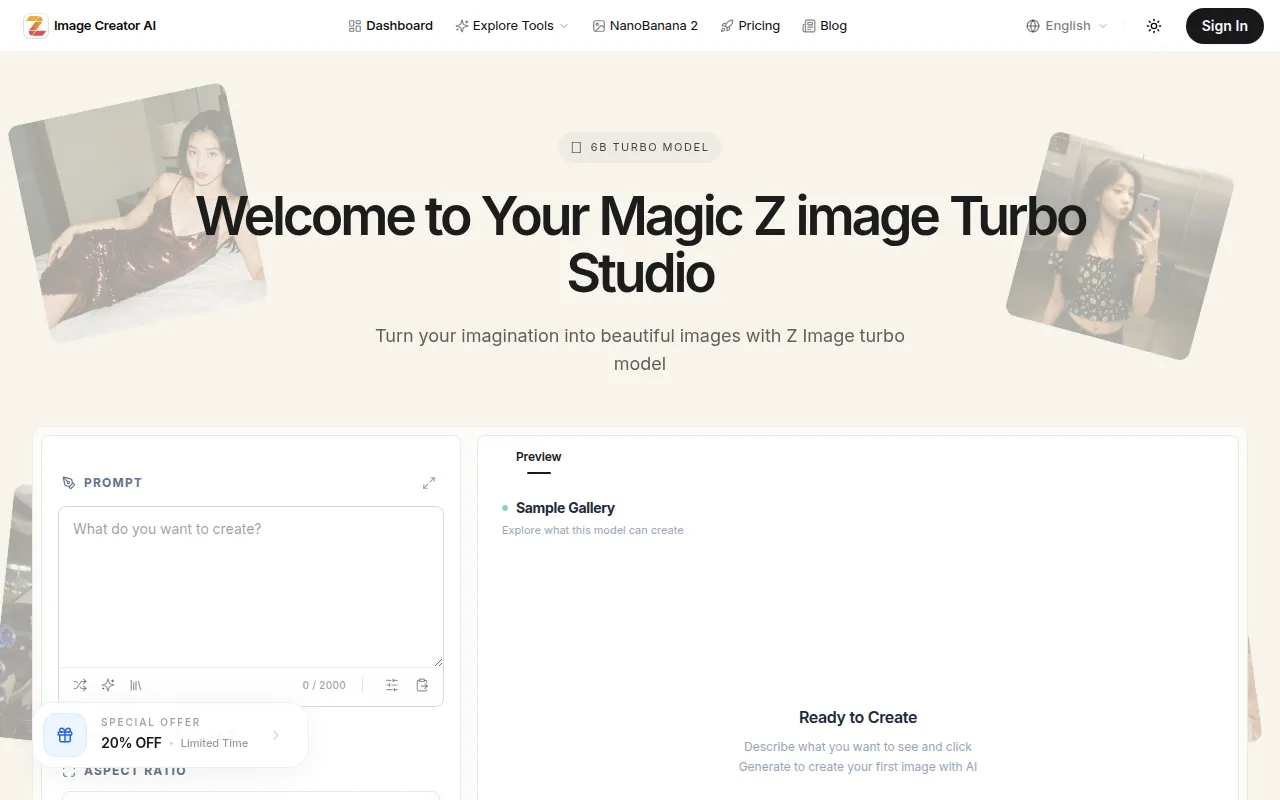
Task: Click the Image Creator AI logo
Action: (90, 26)
